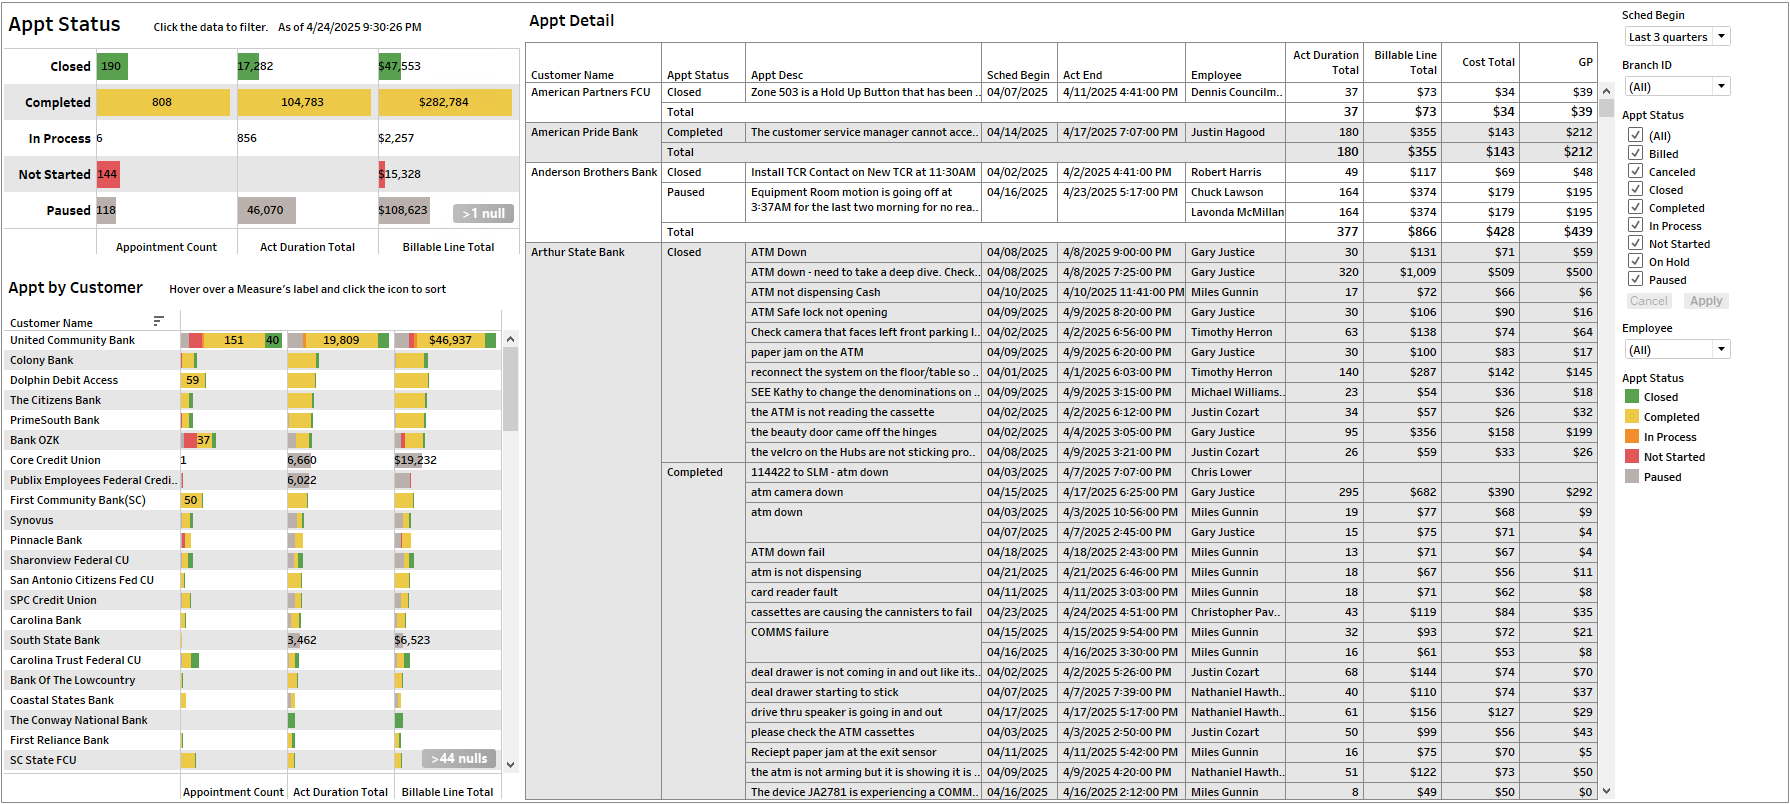Click the customer list scroll up arrow
1790x804 pixels.
click(x=511, y=340)
